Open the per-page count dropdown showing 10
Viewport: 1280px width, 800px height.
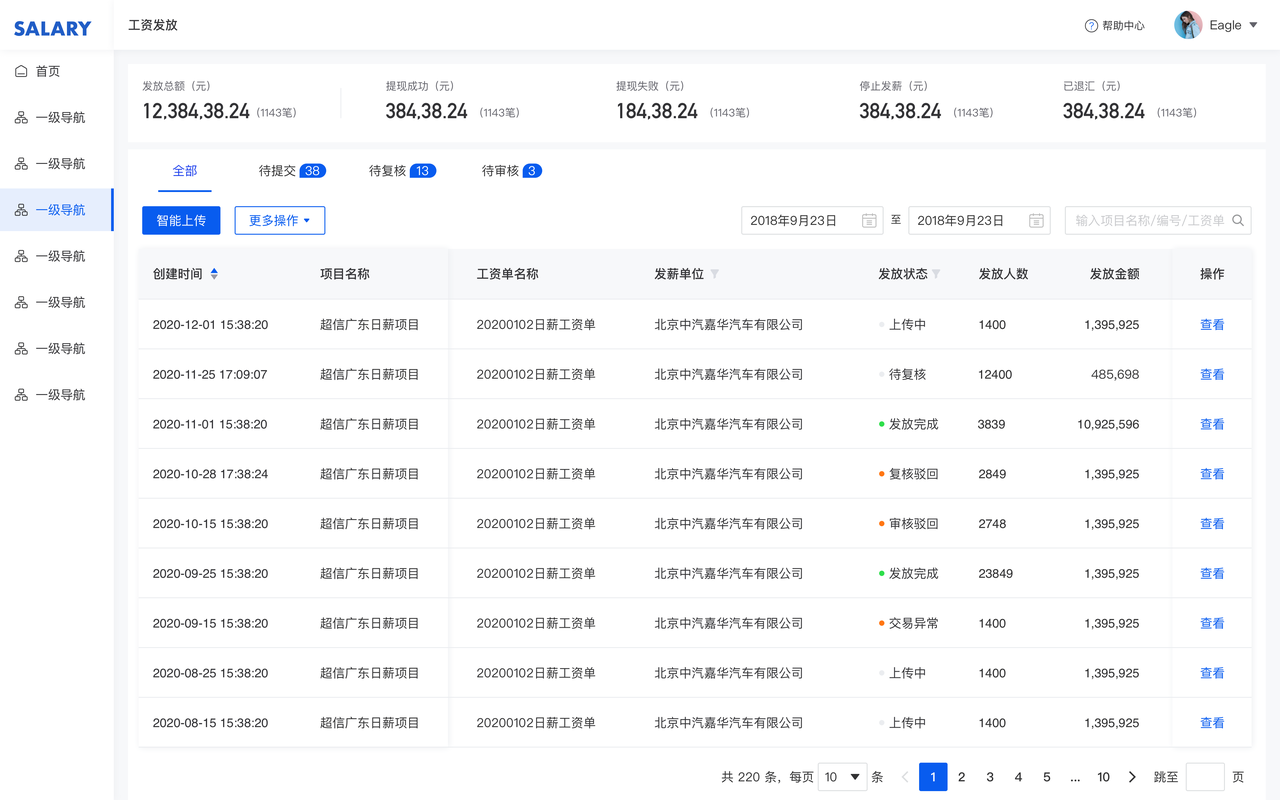[843, 777]
